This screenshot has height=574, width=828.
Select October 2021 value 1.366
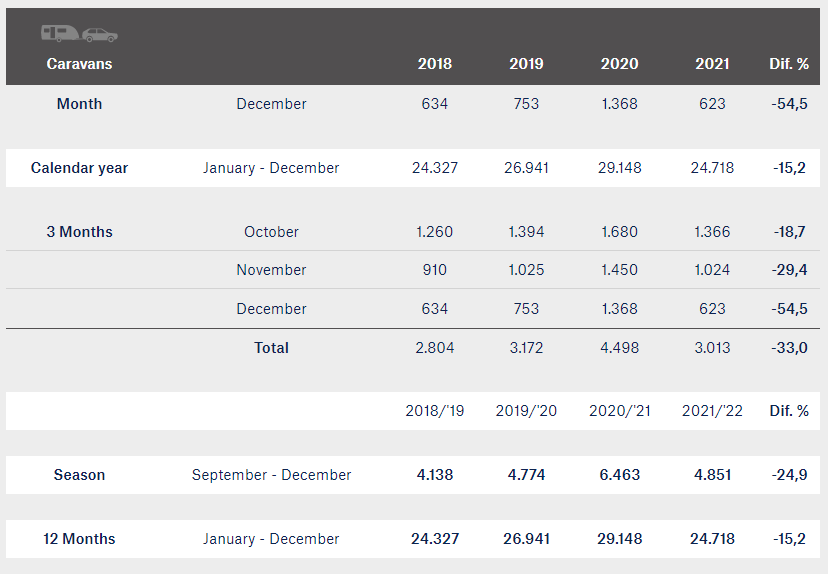tap(712, 232)
